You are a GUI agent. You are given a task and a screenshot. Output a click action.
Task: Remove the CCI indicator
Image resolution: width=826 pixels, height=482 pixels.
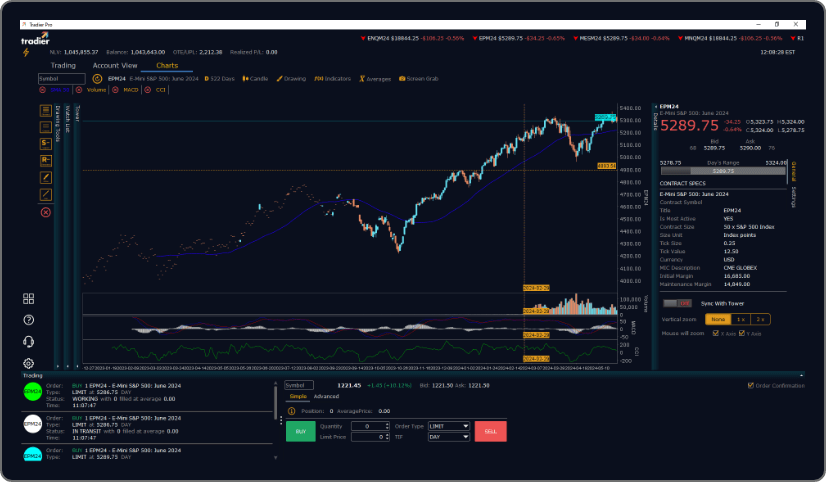pyautogui.click(x=148, y=90)
